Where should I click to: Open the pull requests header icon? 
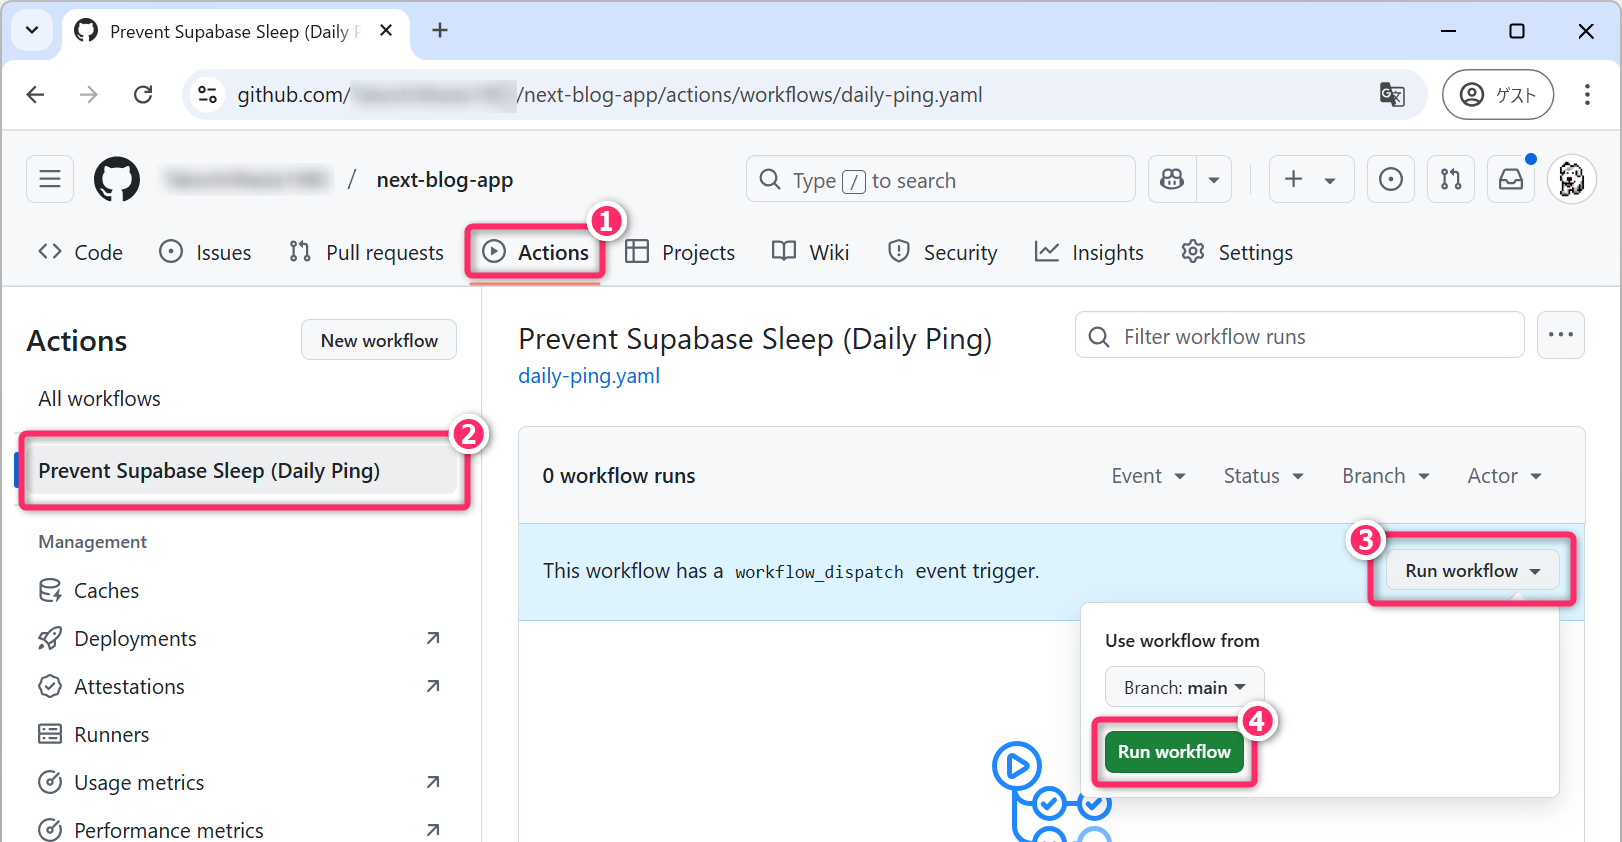(x=1450, y=180)
